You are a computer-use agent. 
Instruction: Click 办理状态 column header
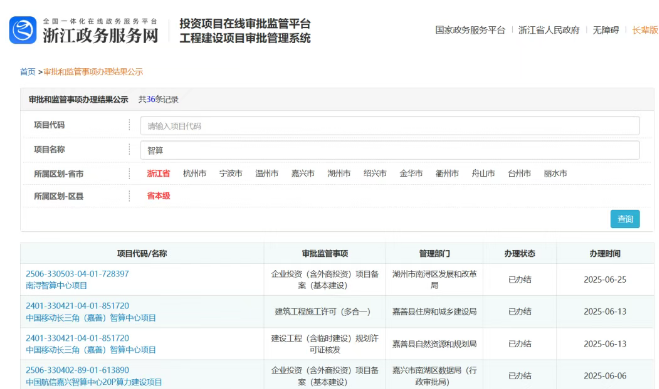pyautogui.click(x=519, y=254)
